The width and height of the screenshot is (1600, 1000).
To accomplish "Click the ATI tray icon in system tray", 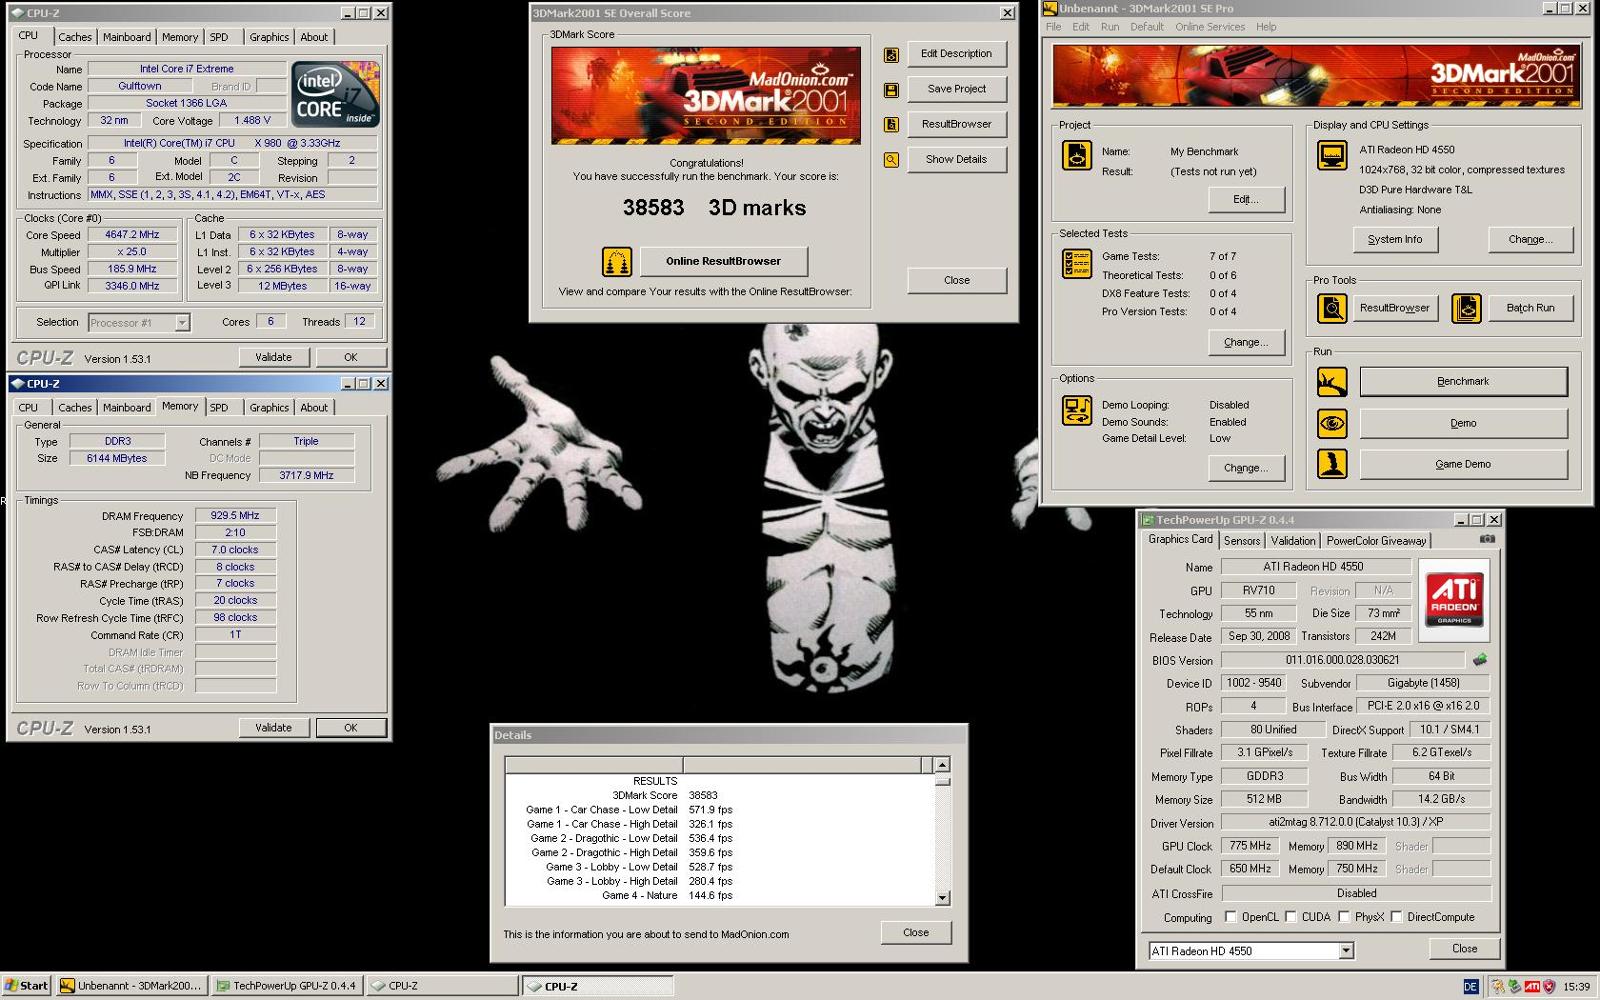I will (x=1532, y=986).
